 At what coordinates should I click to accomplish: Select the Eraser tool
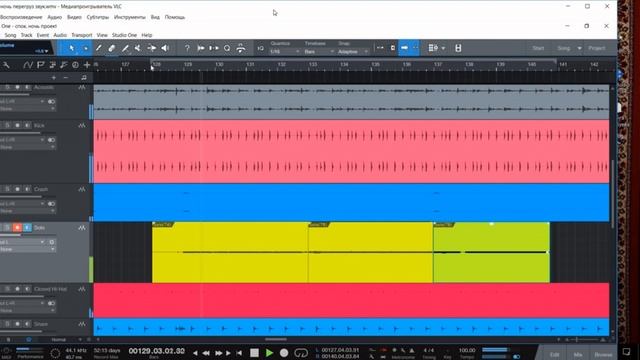(x=111, y=48)
